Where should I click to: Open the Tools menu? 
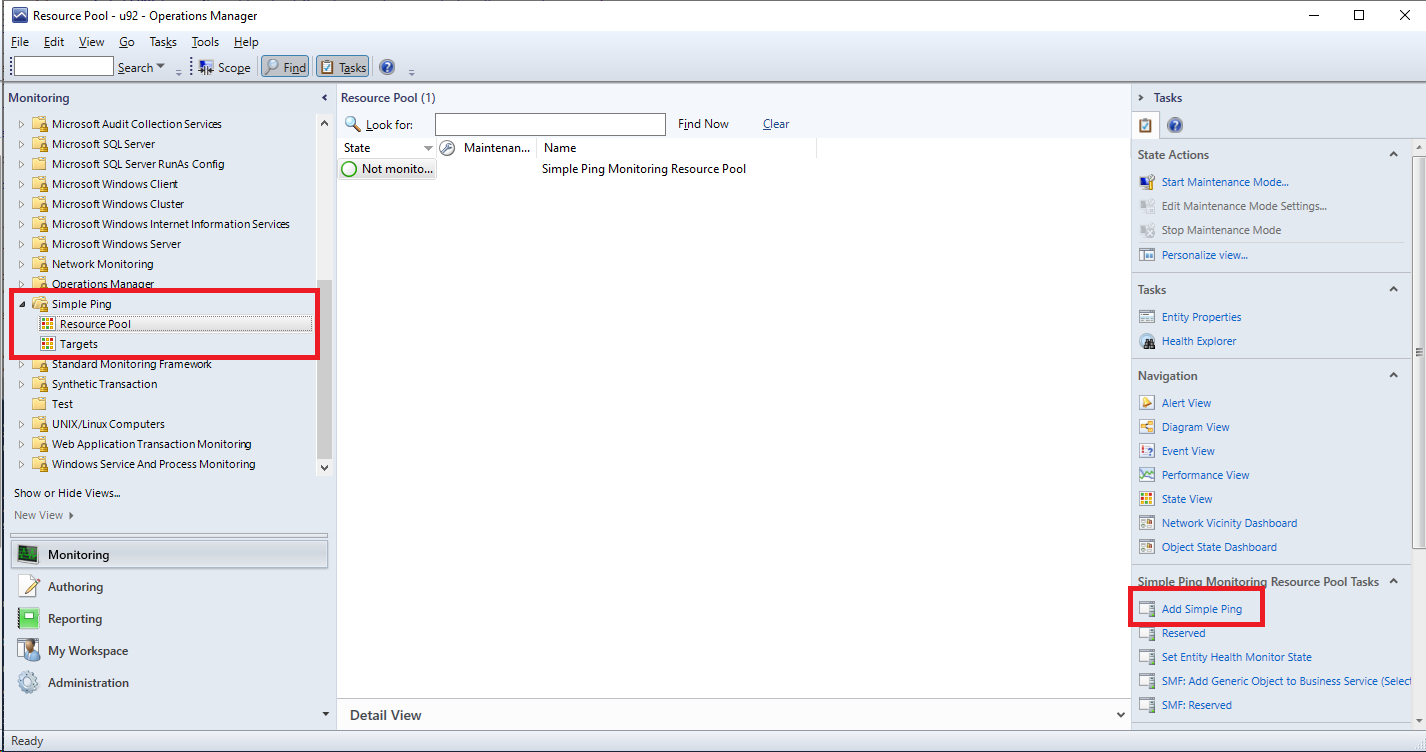pos(205,42)
